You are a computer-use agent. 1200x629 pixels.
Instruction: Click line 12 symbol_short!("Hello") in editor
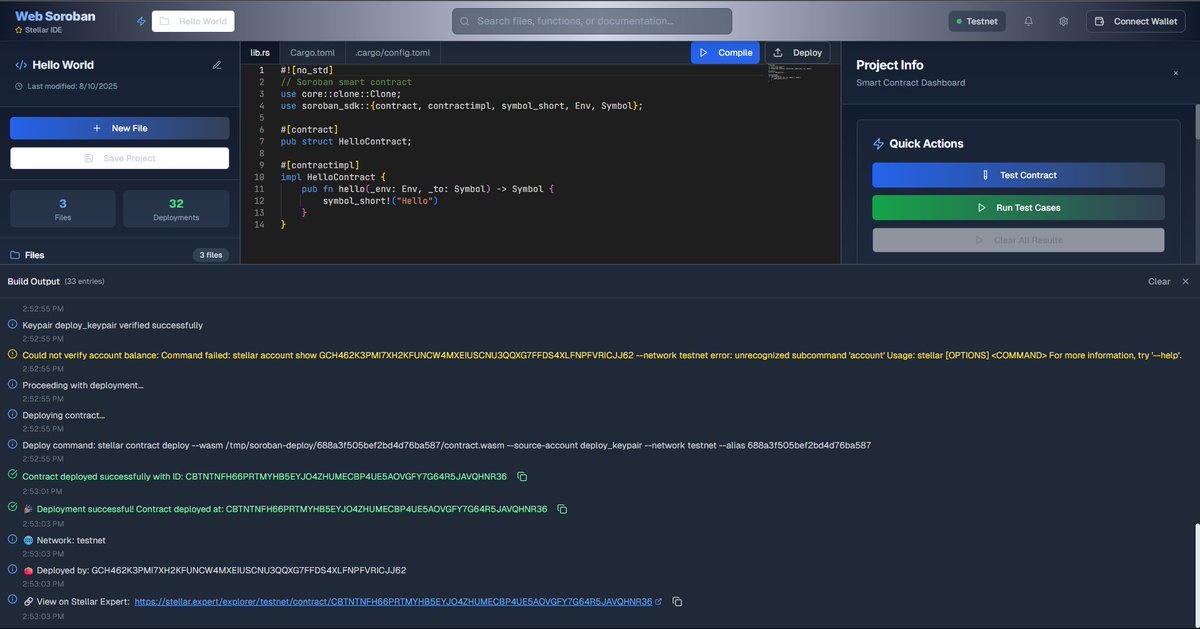(x=380, y=201)
